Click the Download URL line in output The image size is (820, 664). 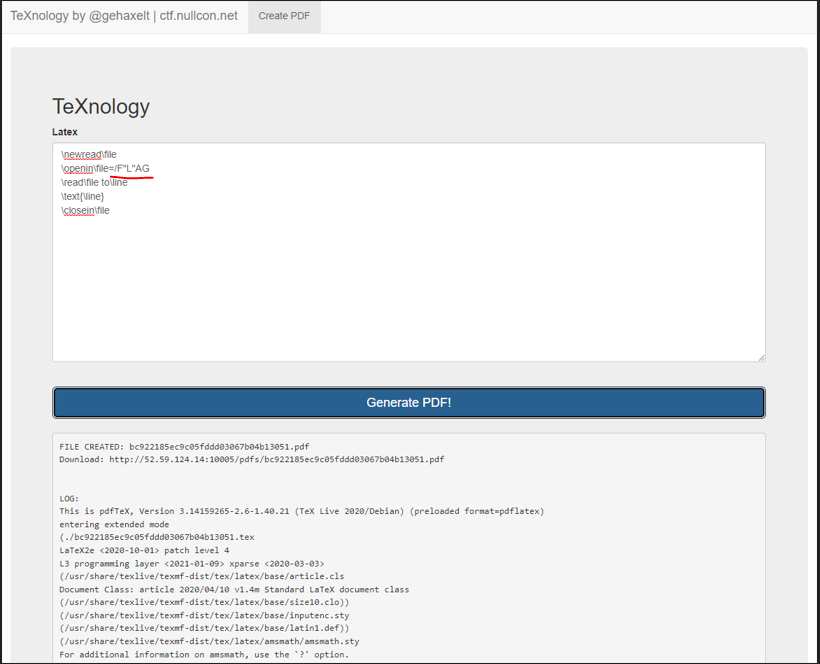coord(252,459)
